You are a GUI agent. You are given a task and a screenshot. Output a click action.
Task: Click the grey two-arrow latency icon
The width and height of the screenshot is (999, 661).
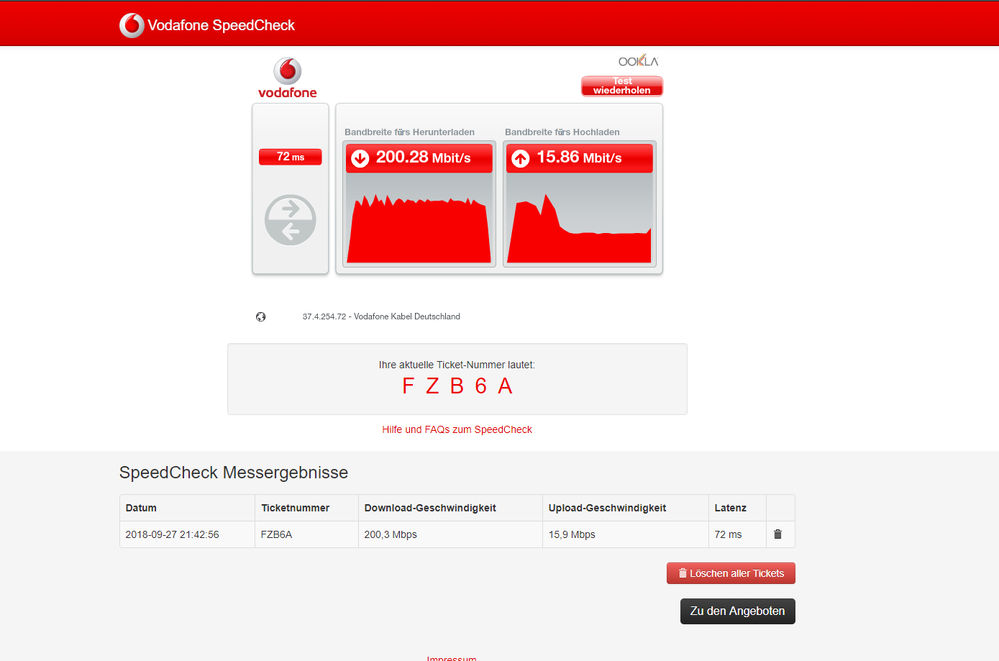290,220
